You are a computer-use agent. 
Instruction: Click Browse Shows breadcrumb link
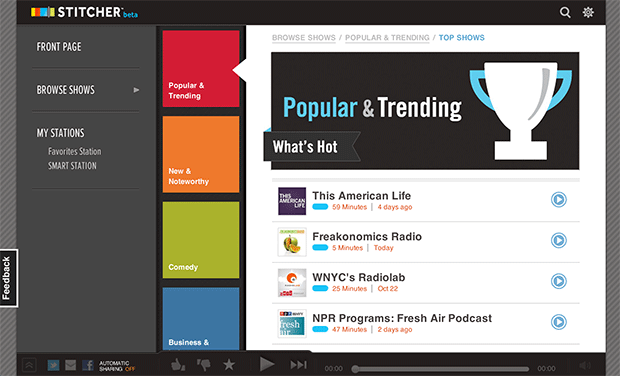coord(304,38)
